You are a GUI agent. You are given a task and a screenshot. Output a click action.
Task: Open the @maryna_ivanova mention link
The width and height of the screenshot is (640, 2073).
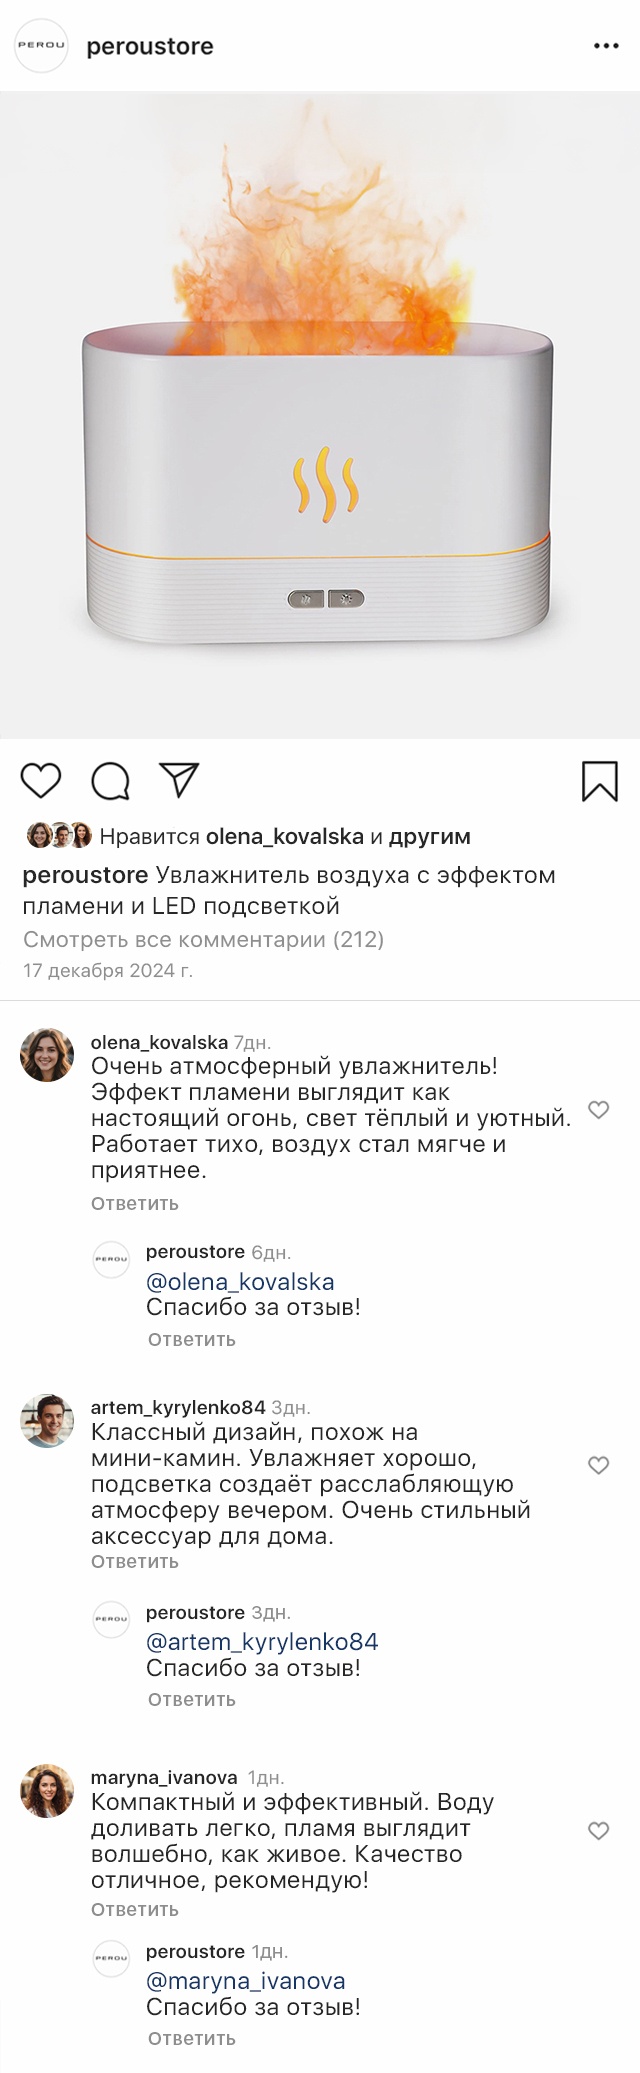click(246, 1981)
